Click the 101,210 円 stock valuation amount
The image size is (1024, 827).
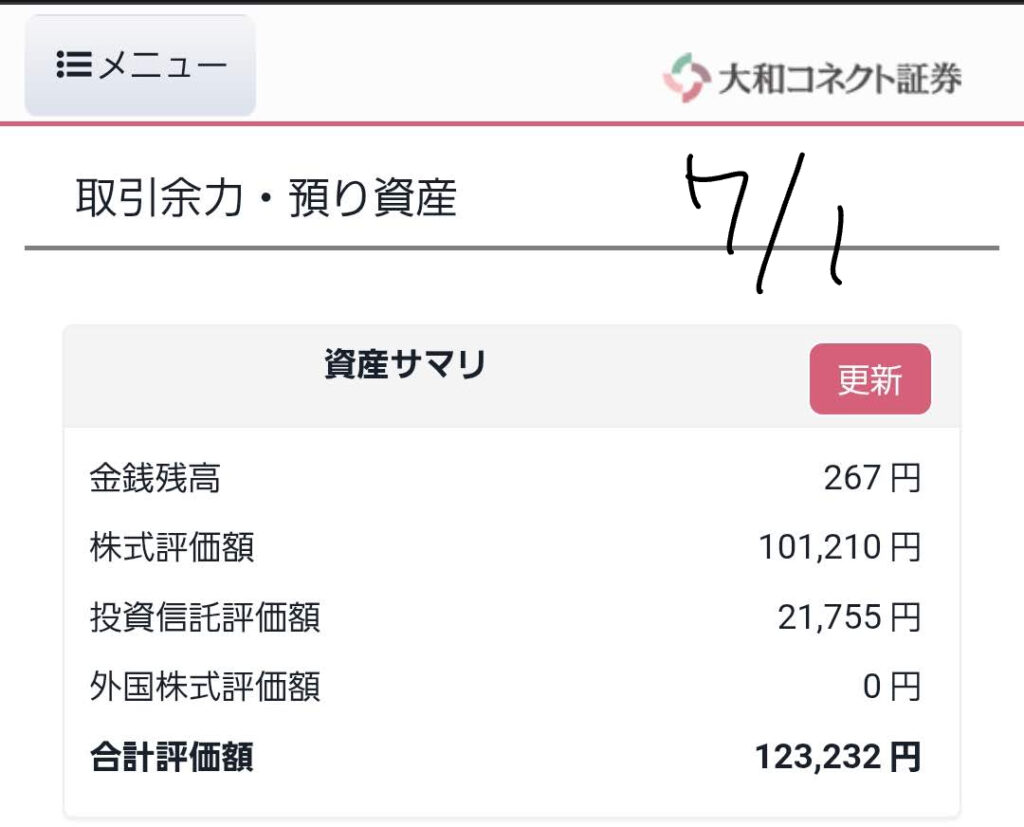tap(840, 547)
